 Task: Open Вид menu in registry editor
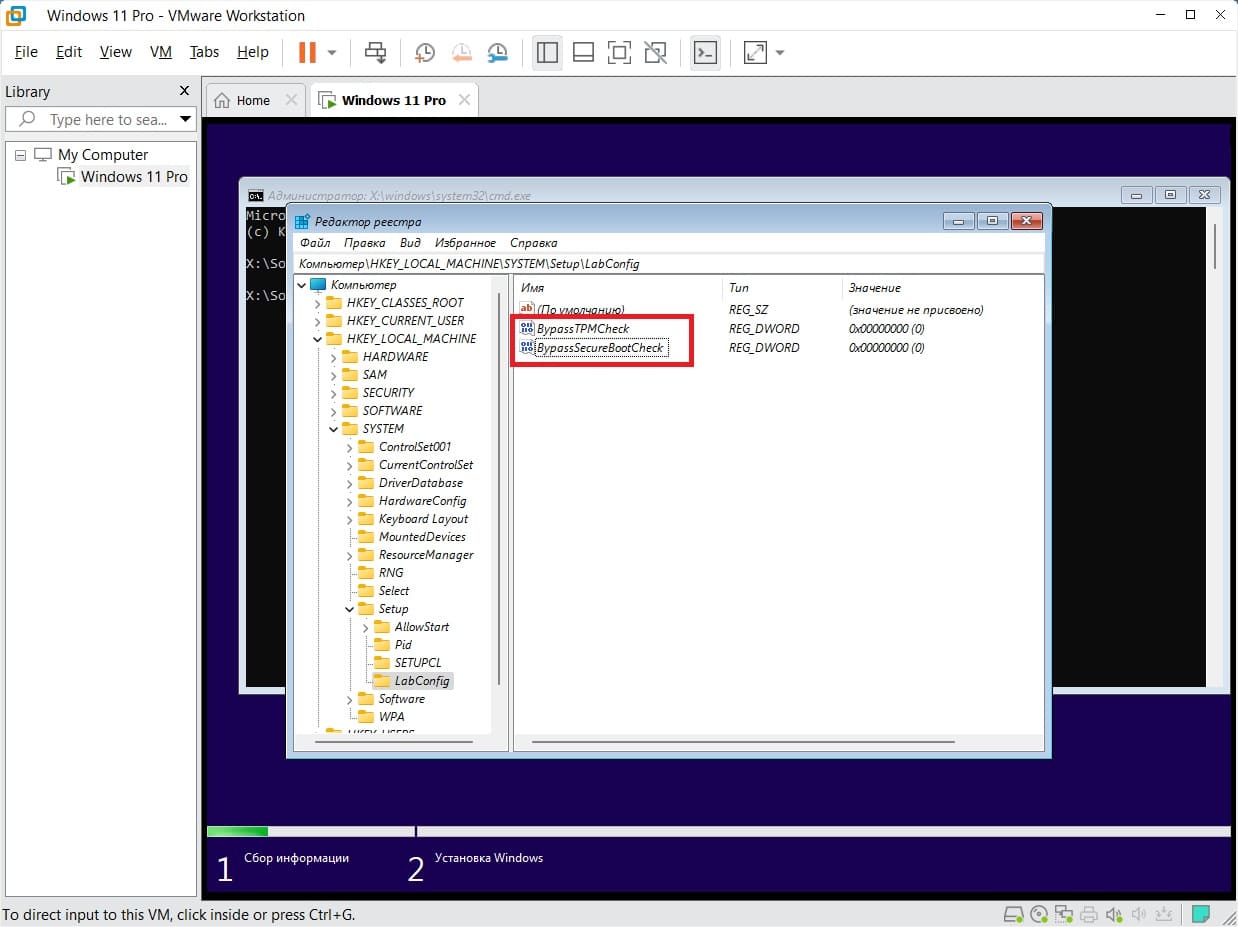[x=410, y=243]
